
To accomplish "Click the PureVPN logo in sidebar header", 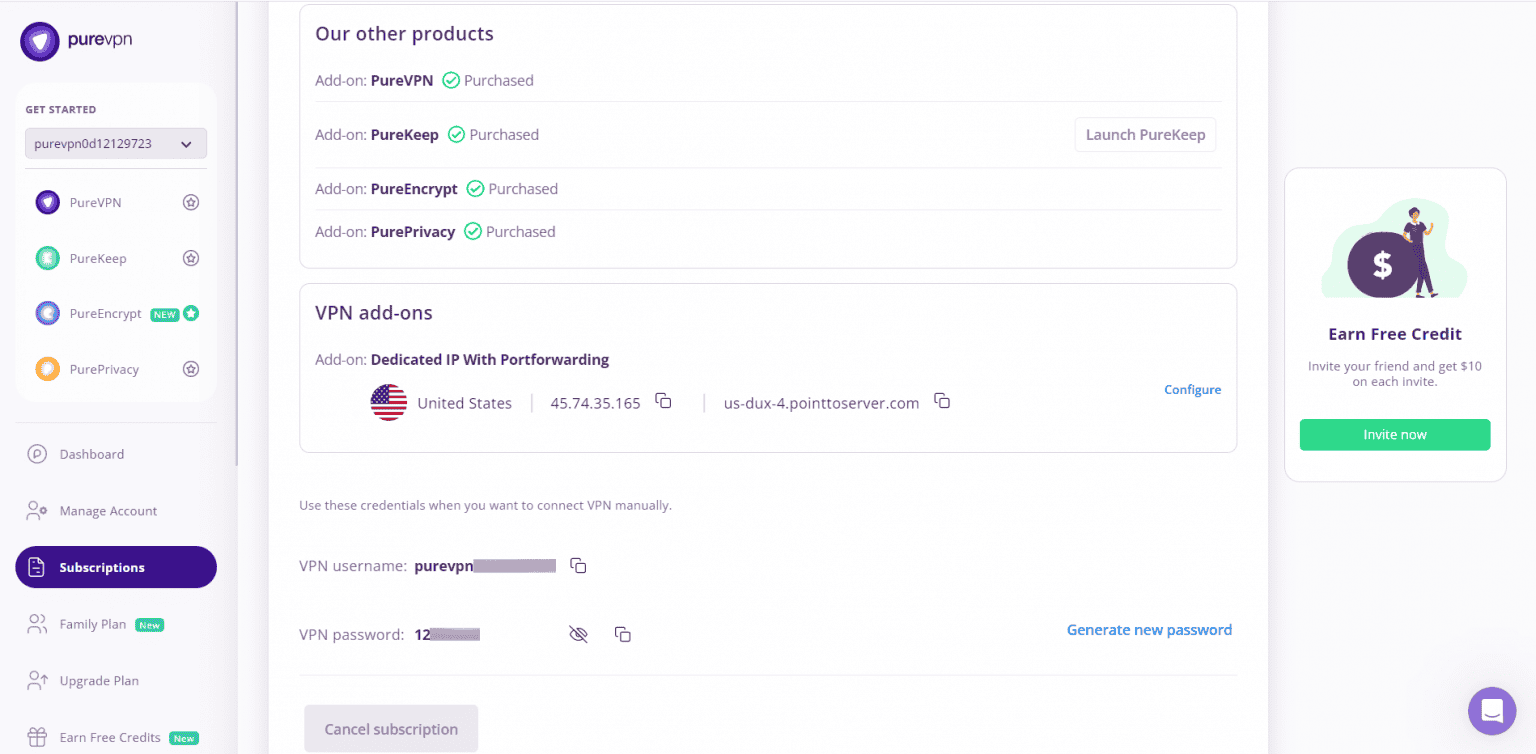I will tap(77, 41).
